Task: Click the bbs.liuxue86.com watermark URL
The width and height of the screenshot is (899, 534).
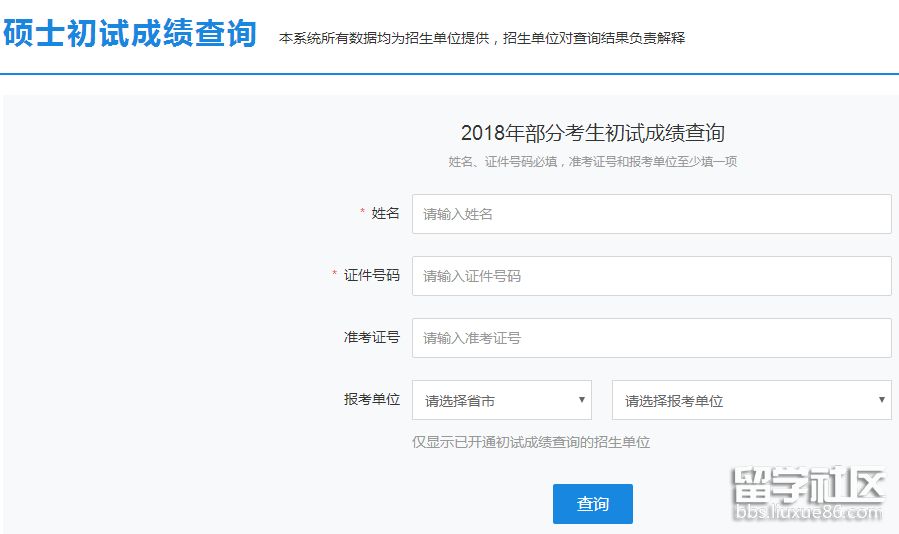Action: point(808,514)
